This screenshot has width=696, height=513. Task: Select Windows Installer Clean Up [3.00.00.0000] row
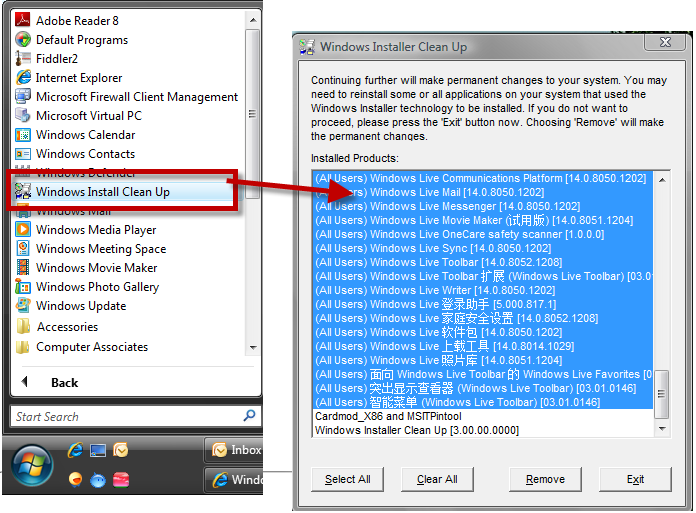[x=483, y=430]
